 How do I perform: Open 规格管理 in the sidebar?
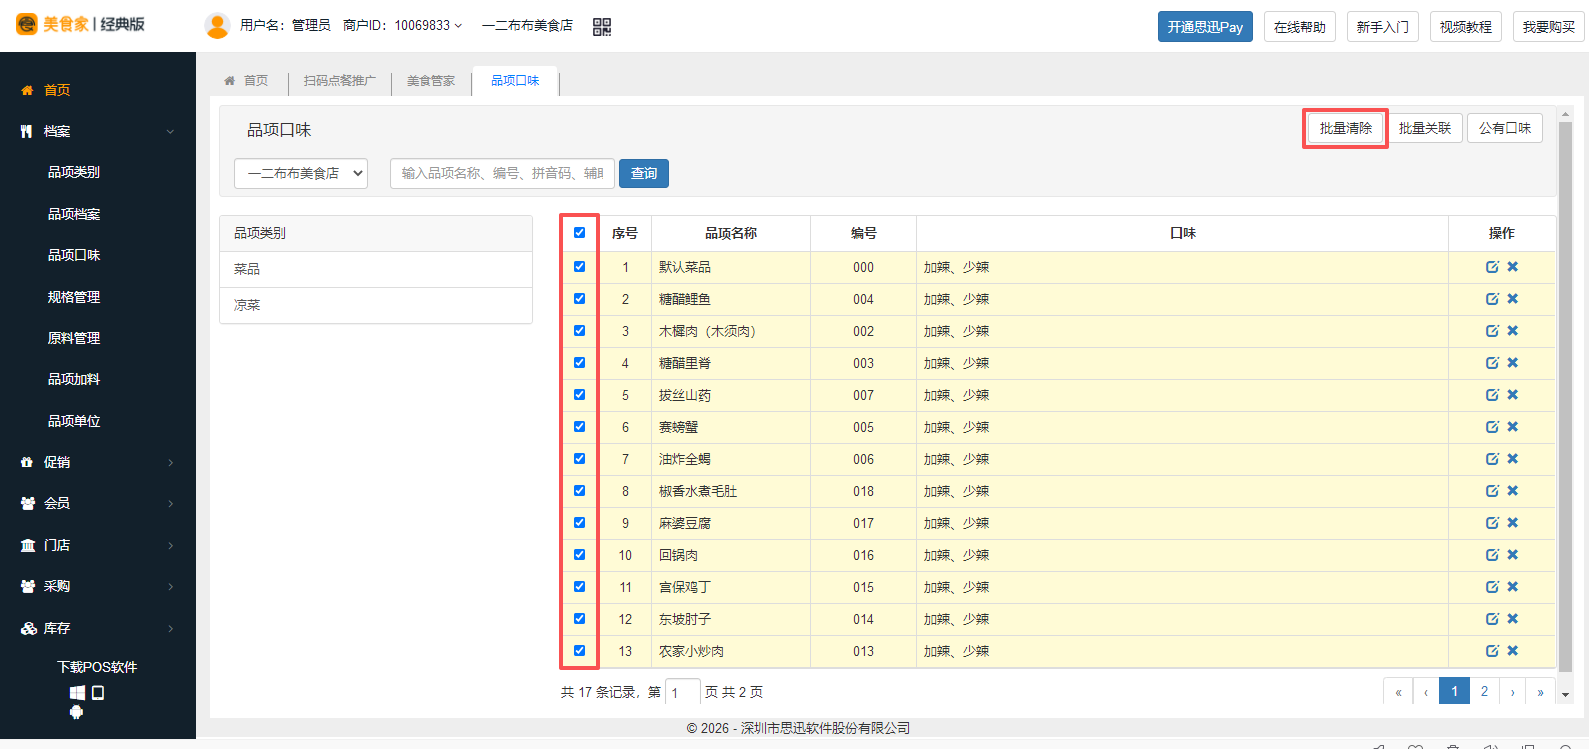pyautogui.click(x=74, y=297)
